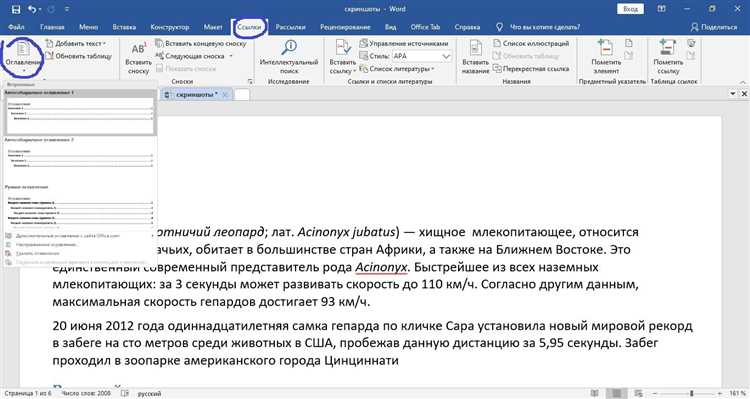Image resolution: width=750 pixels, height=399 pixels.
Task: Switch to Web Layout view icon
Action: point(638,393)
